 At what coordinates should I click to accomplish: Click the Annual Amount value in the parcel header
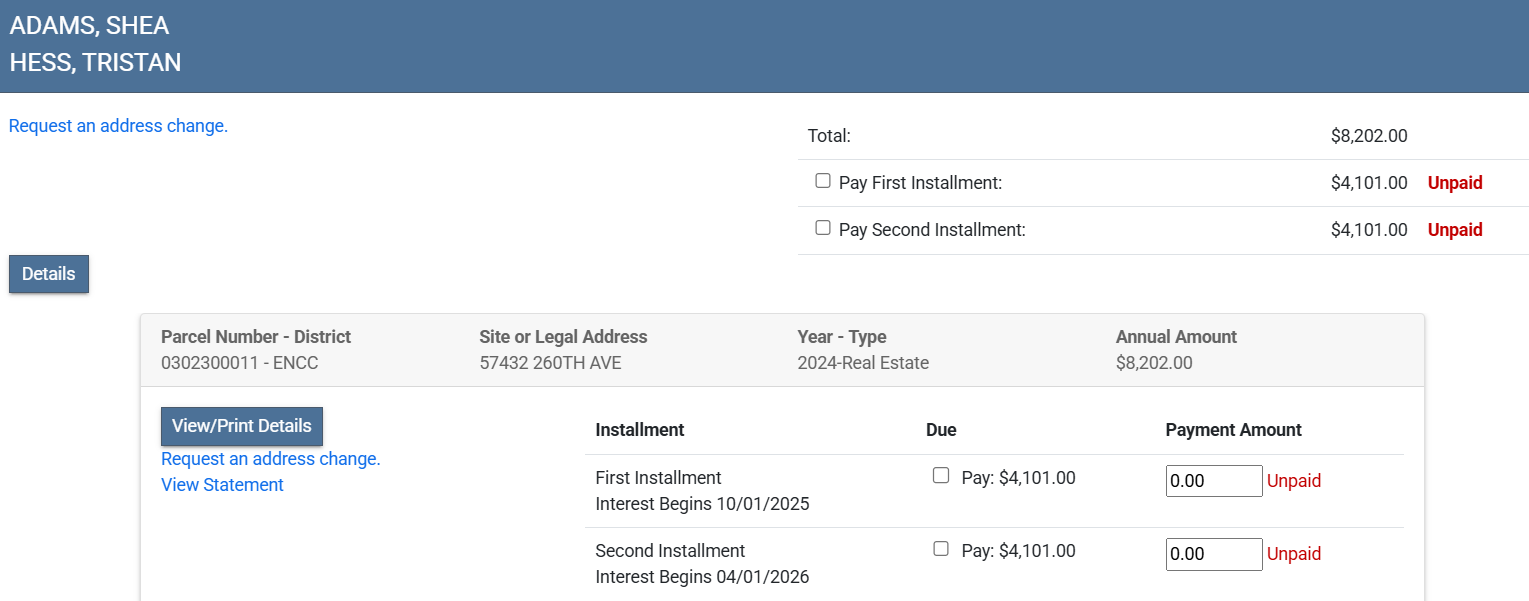(x=1154, y=363)
